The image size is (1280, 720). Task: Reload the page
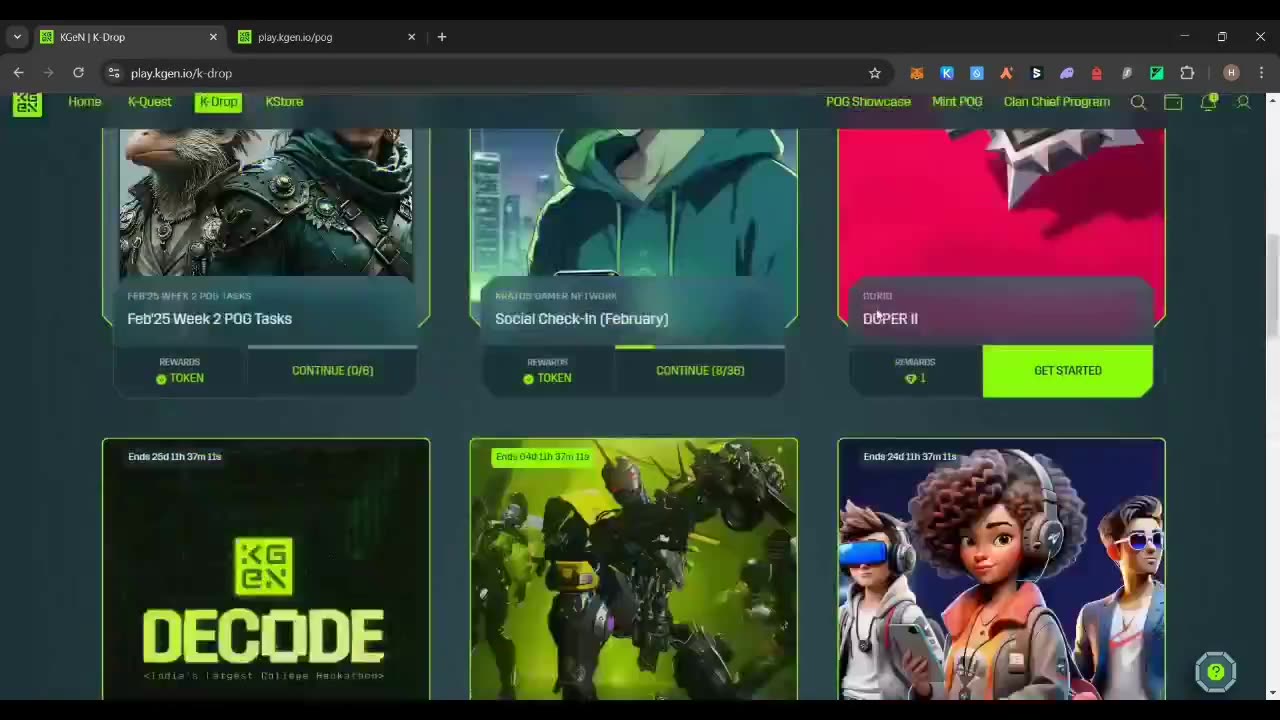click(x=78, y=73)
